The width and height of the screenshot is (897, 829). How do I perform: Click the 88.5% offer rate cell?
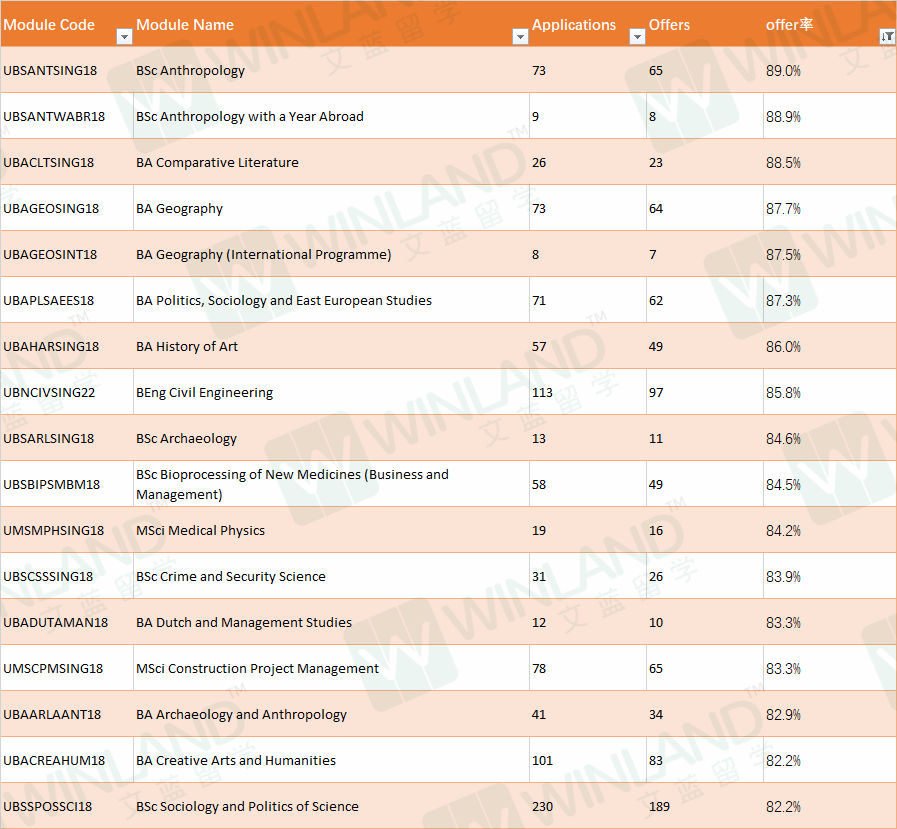click(x=829, y=162)
